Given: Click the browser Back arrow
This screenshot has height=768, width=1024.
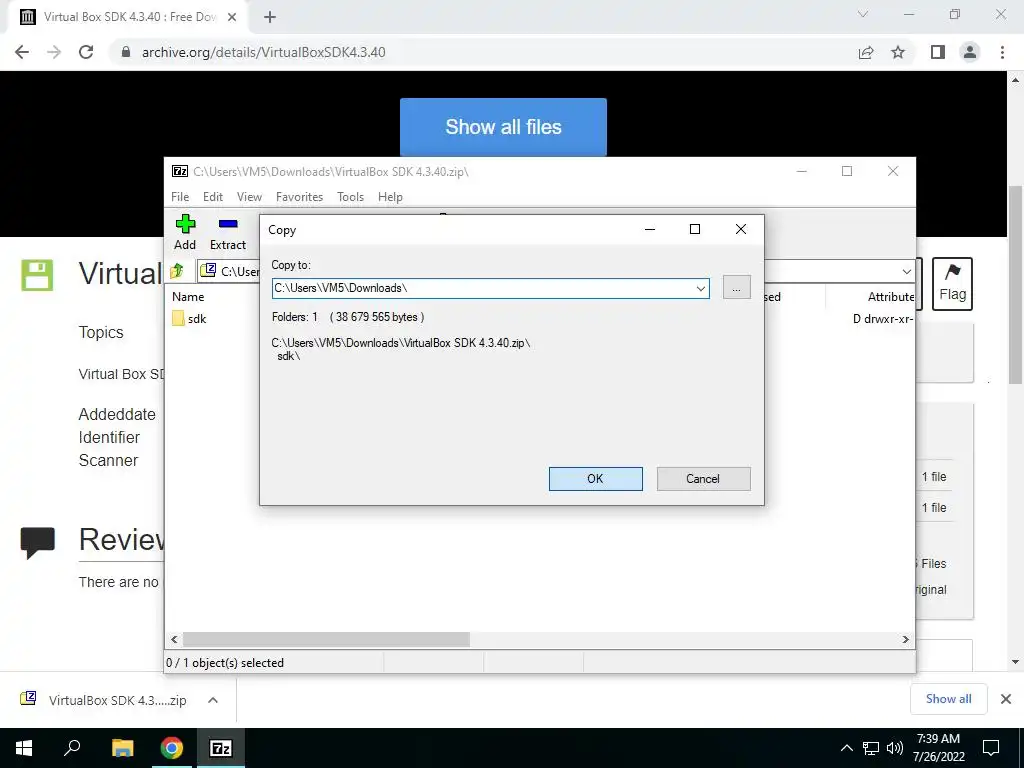Looking at the screenshot, I should click(x=22, y=52).
